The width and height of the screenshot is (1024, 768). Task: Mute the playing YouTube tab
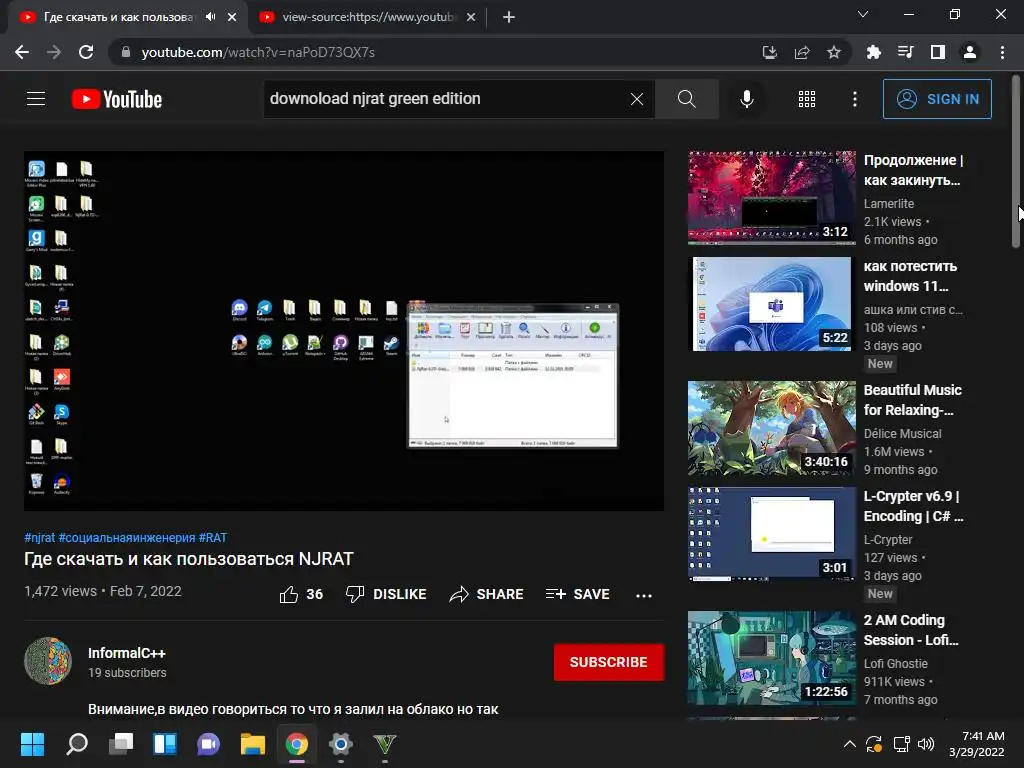210,17
